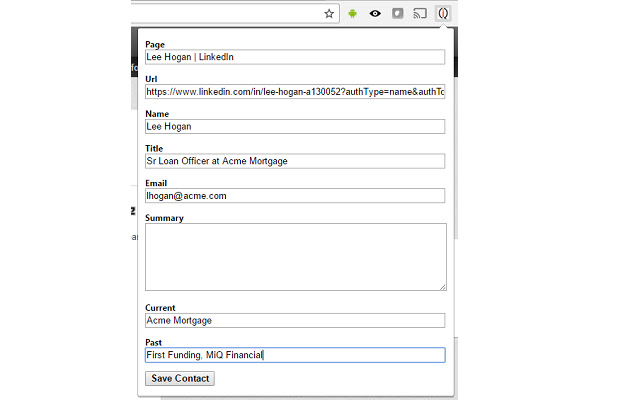Focus the Name field with Lee Hogan
Viewport: 640px width, 400px height.
click(x=295, y=127)
